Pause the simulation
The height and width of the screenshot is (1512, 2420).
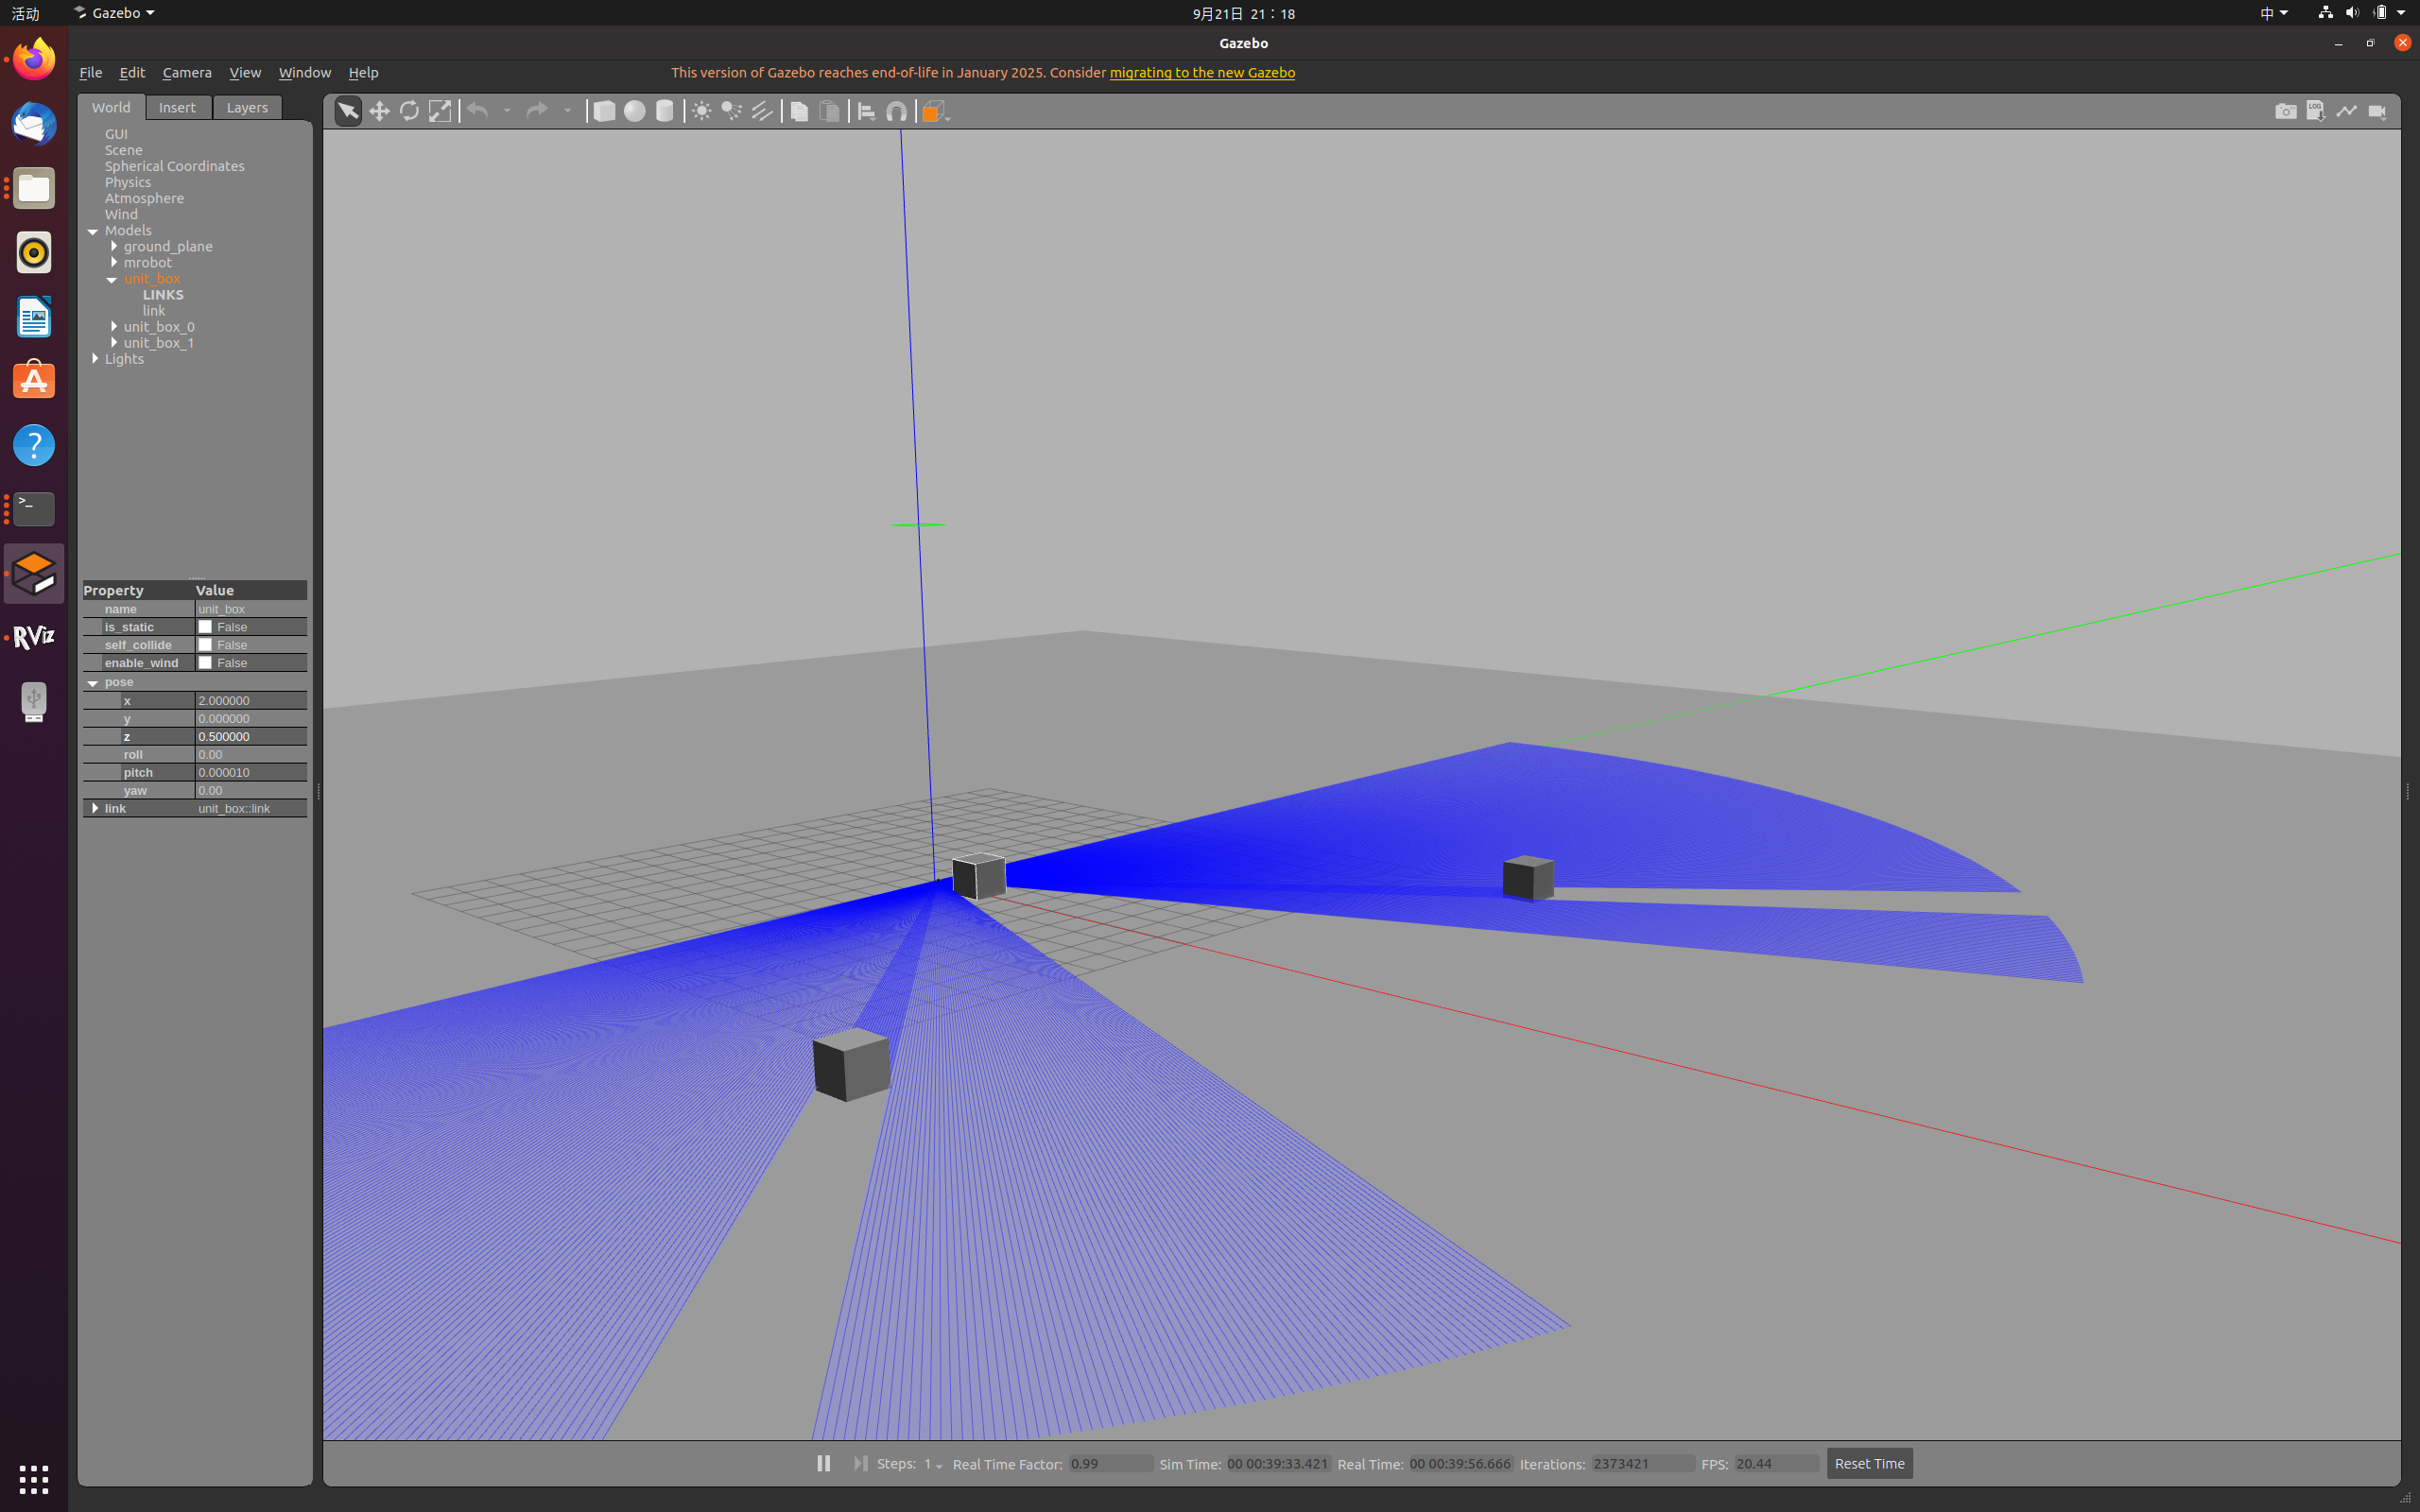[823, 1463]
